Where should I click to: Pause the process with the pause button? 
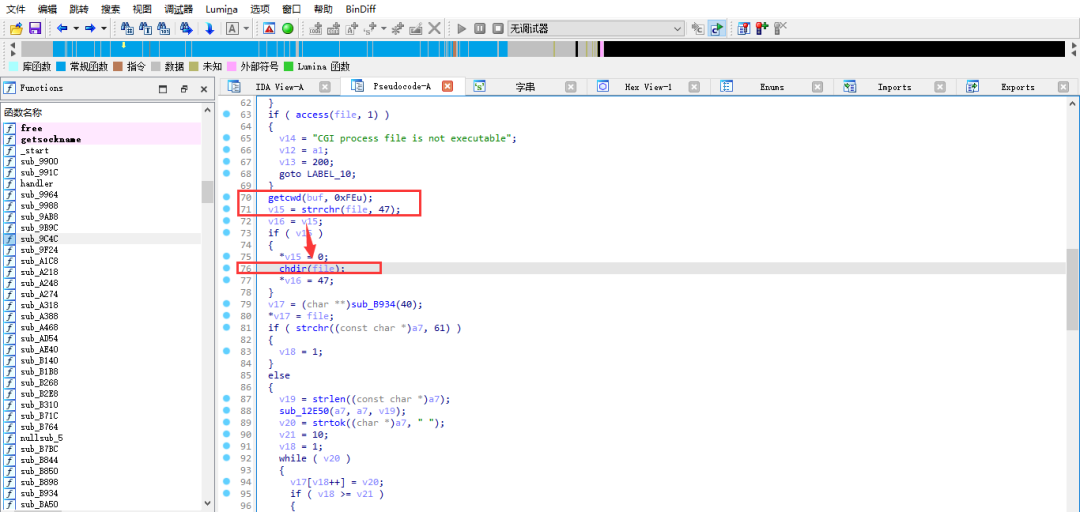[479, 28]
